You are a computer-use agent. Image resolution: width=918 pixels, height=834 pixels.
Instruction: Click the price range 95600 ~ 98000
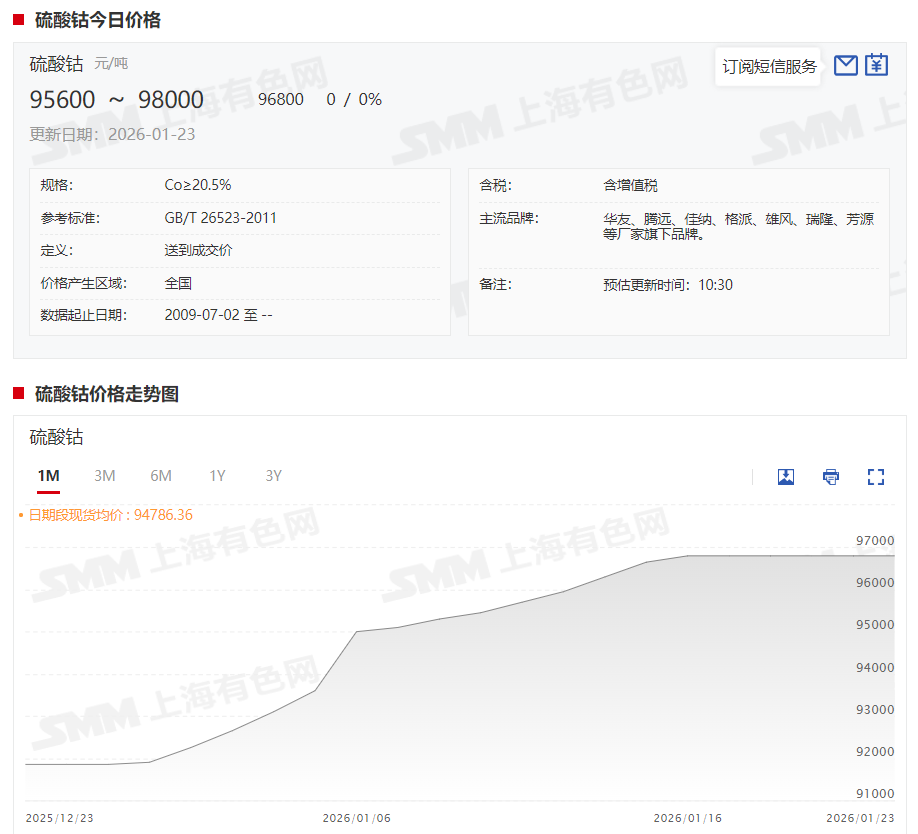pos(116,100)
